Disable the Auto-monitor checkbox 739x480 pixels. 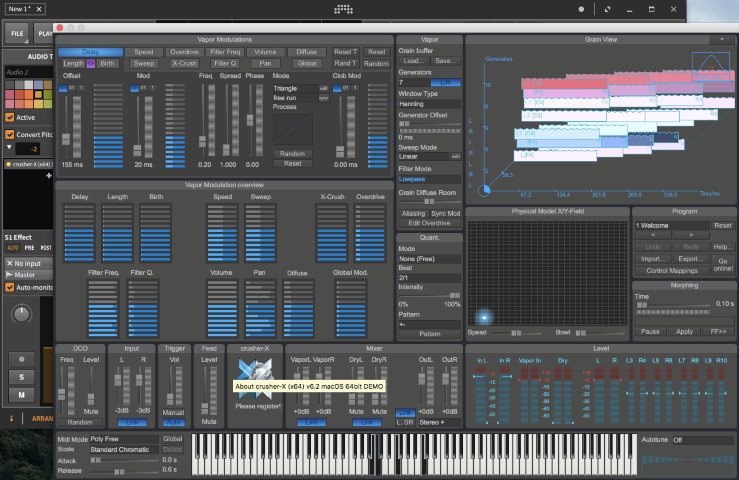pos(9,287)
